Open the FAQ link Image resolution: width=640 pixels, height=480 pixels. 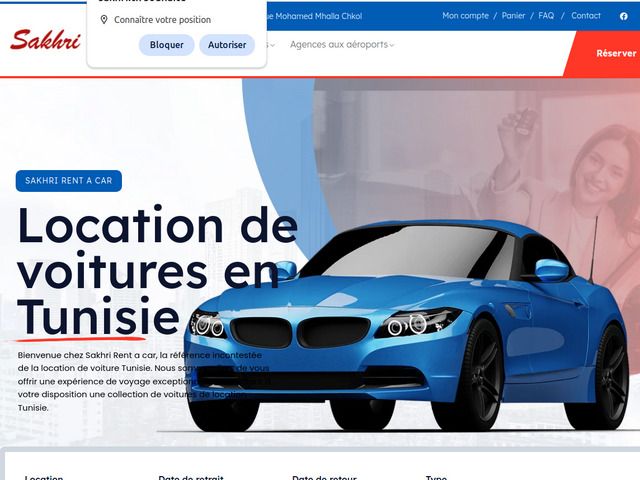pos(546,16)
